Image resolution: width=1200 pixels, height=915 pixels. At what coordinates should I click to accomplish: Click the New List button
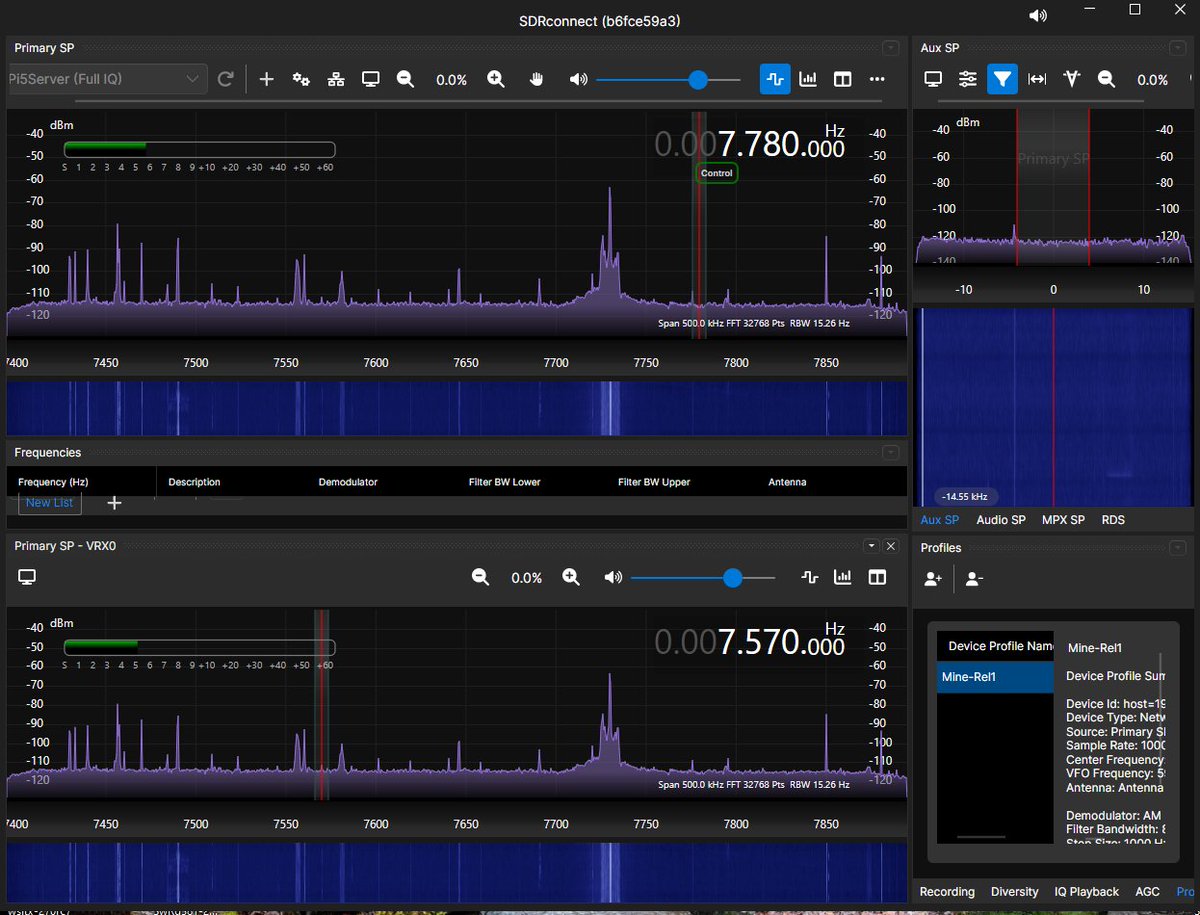pos(49,503)
